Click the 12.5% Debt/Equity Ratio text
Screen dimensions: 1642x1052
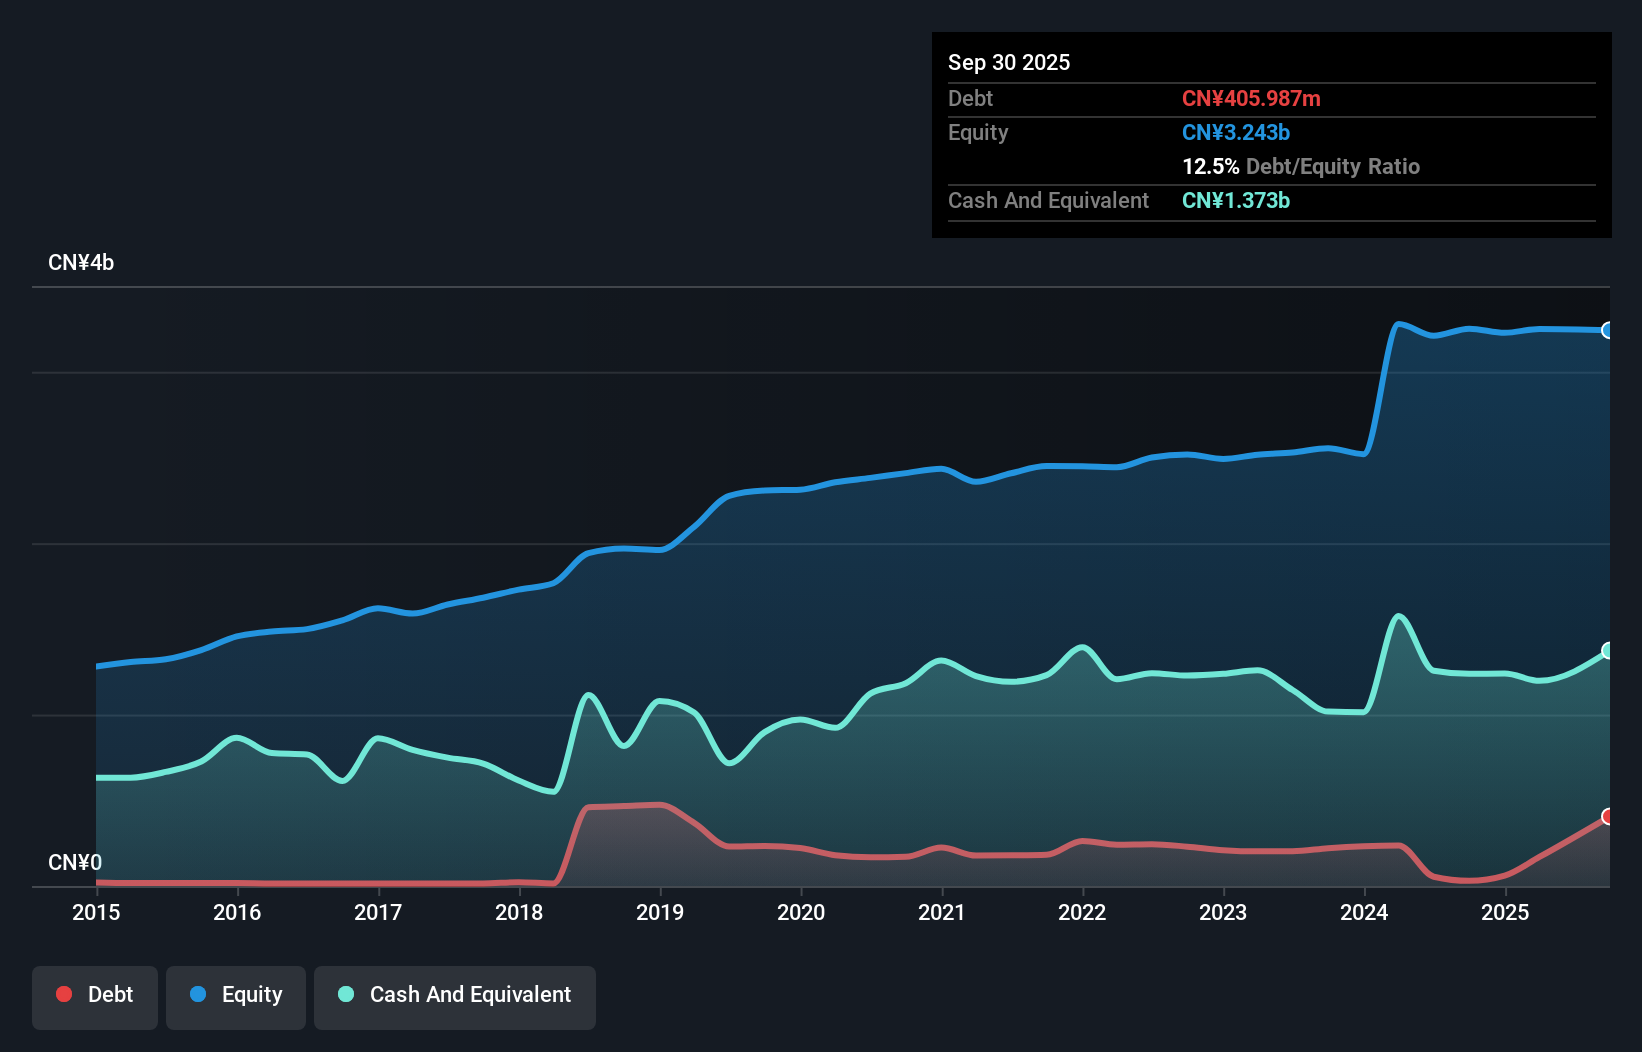[1300, 167]
